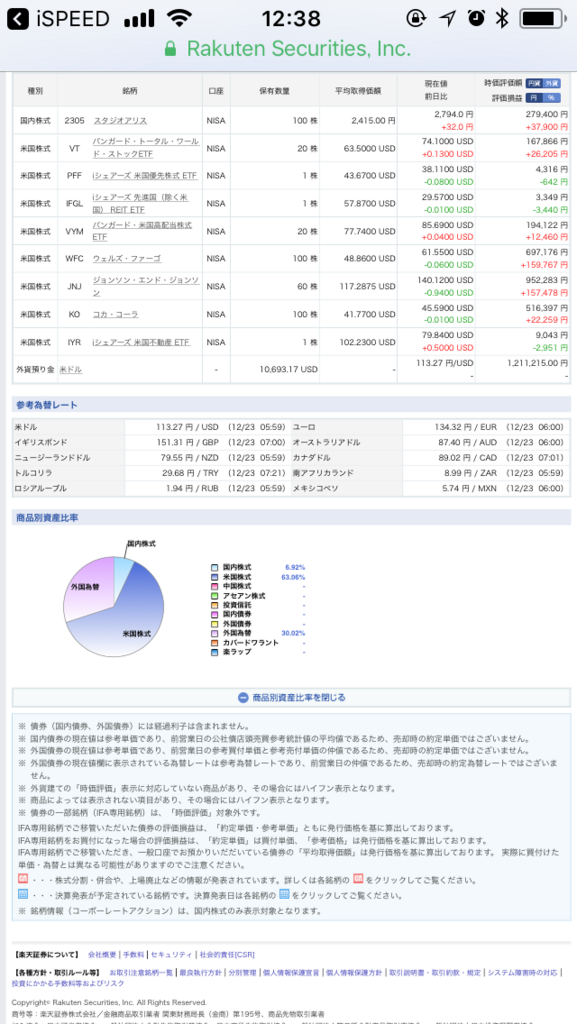
Task: Open バンガード・米国高配当株式ETF link
Action: click(x=142, y=231)
